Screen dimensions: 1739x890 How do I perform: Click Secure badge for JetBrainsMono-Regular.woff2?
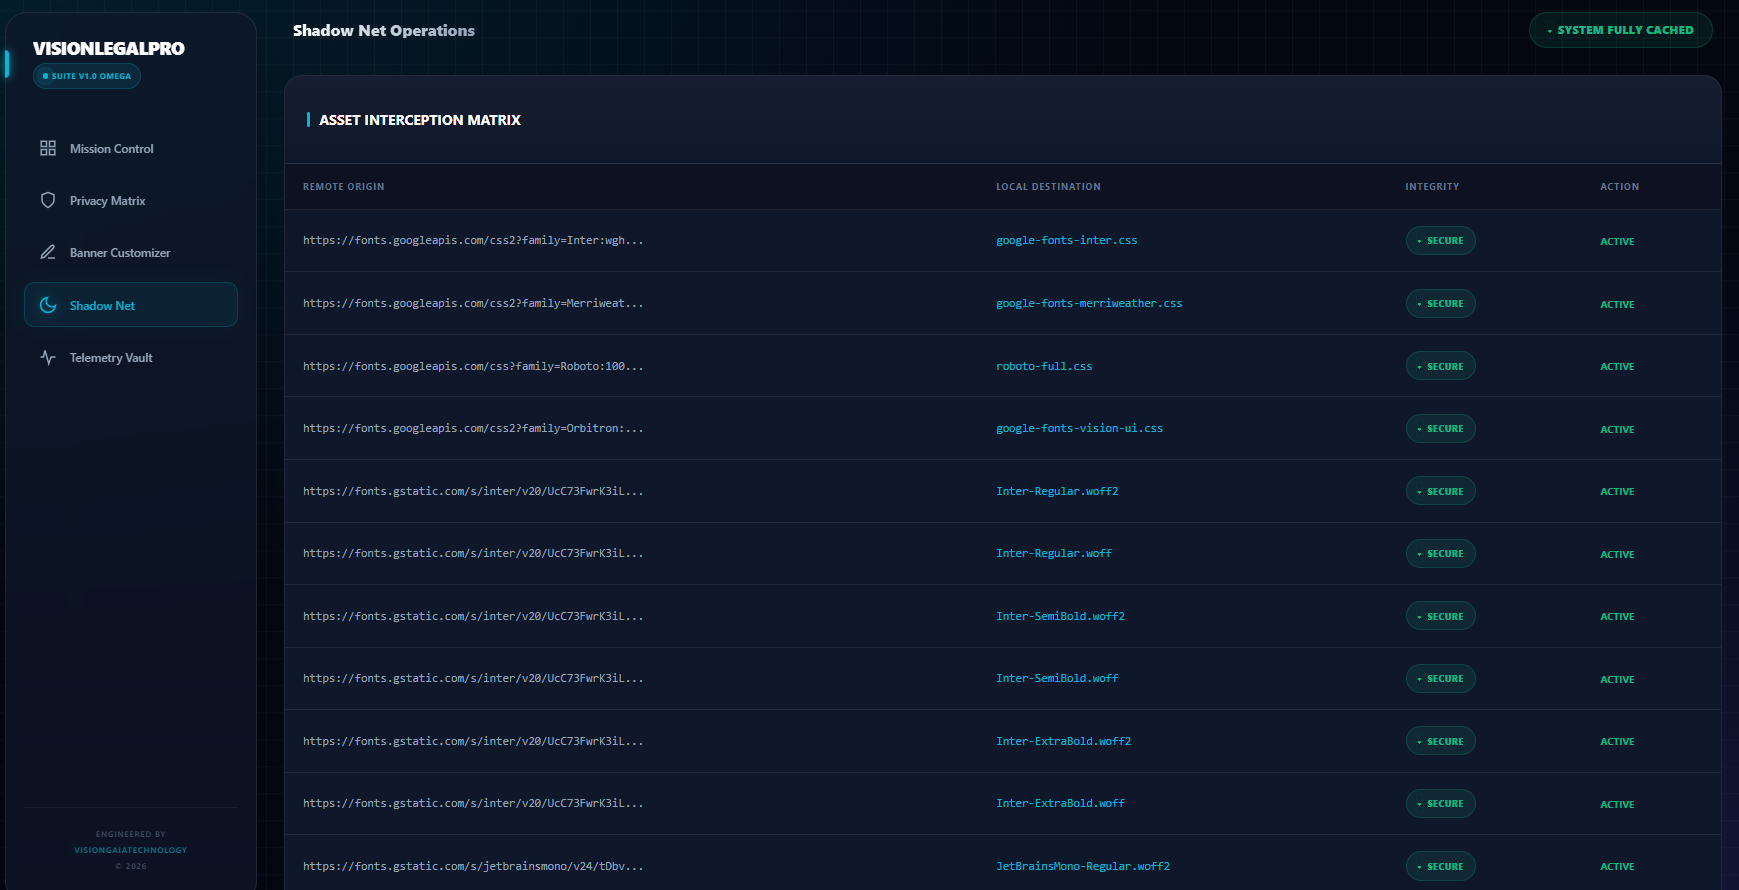[x=1440, y=866]
